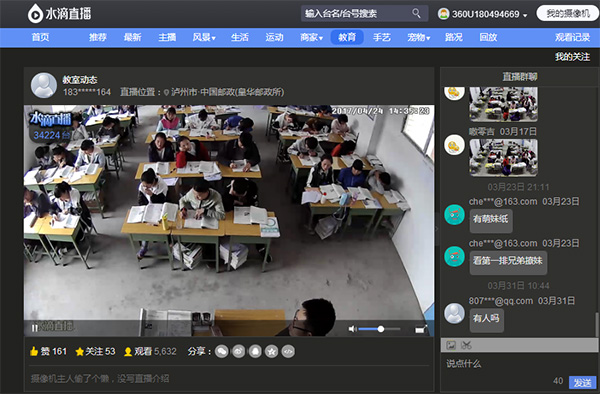Click the 水滴直播 logo
600x394 pixels.
point(59,14)
